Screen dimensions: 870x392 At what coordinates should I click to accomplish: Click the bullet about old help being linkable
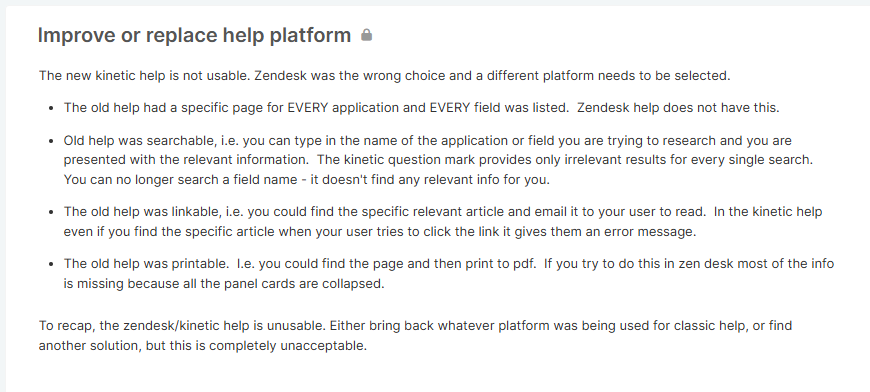point(443,222)
